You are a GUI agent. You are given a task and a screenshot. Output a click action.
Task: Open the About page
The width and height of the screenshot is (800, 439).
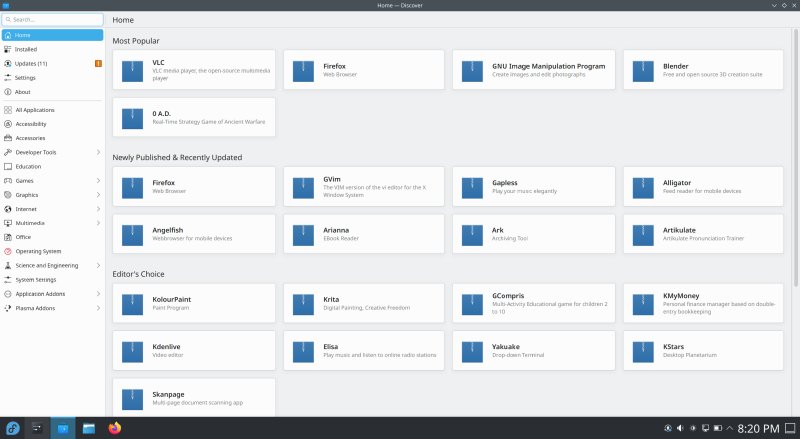(x=52, y=92)
